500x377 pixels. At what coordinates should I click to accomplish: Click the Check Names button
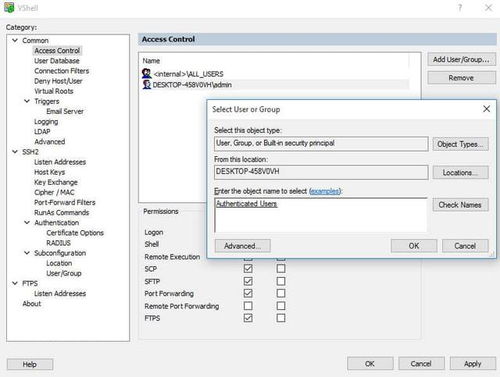pos(460,205)
